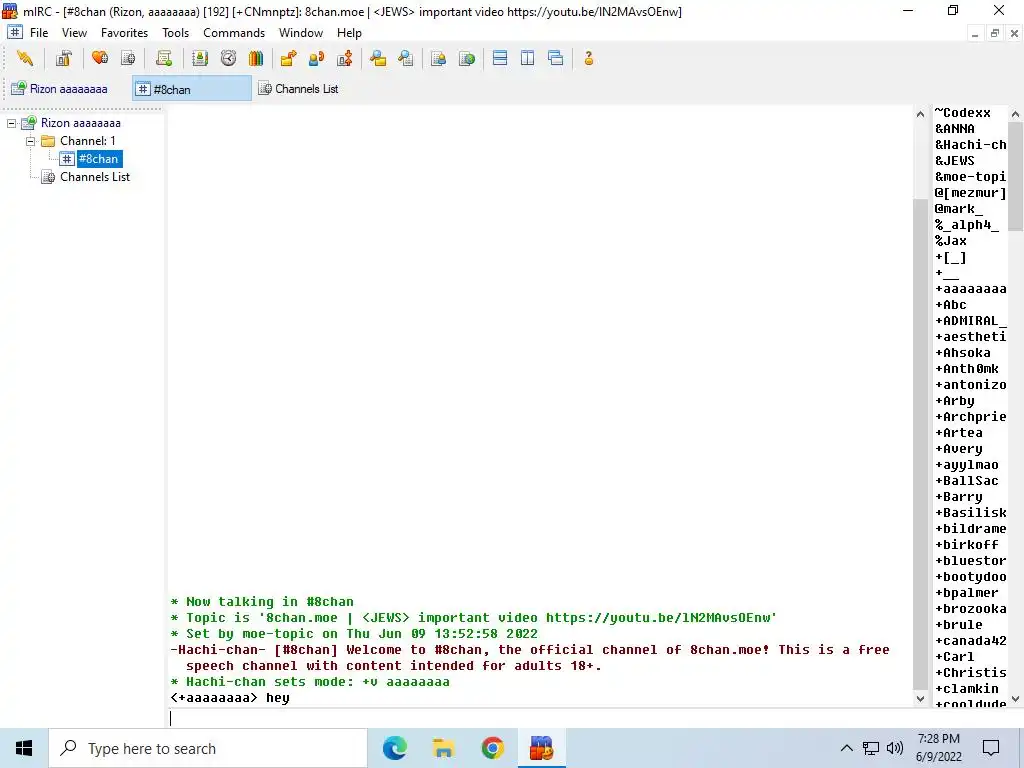
Task: Open the Window menu
Action: click(300, 33)
